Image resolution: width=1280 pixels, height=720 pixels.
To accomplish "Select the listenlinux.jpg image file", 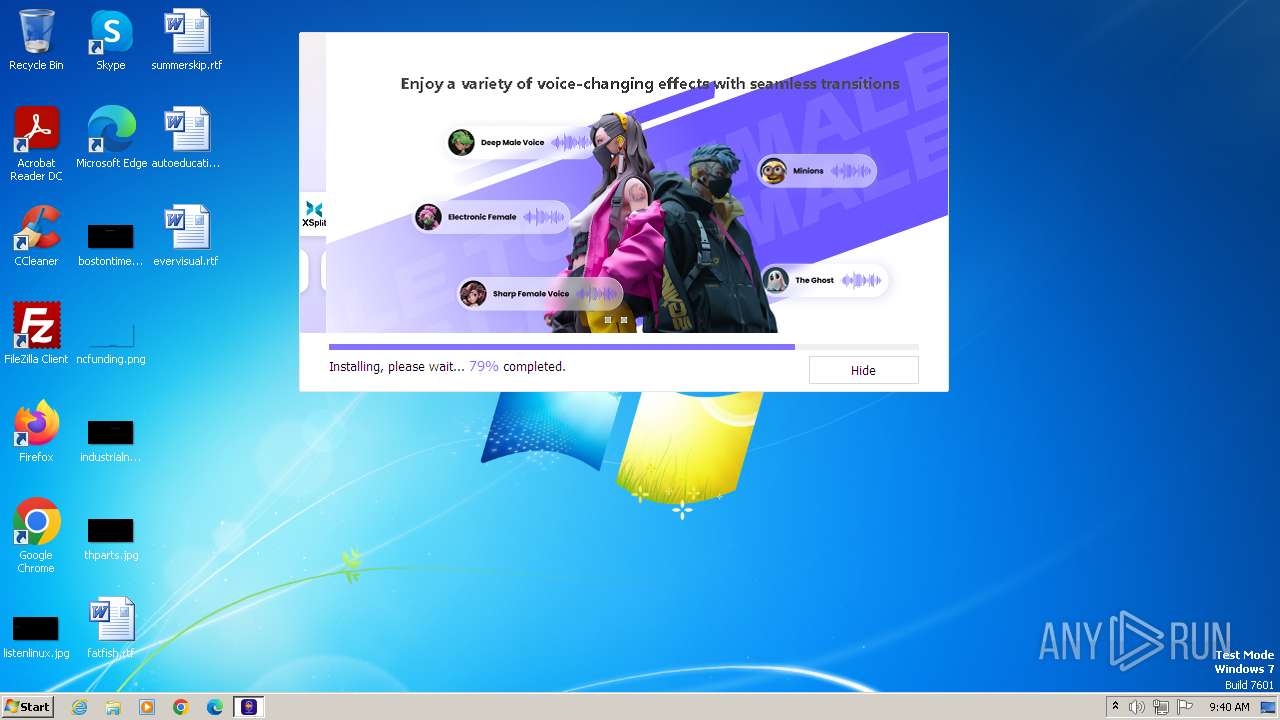I will [x=36, y=637].
